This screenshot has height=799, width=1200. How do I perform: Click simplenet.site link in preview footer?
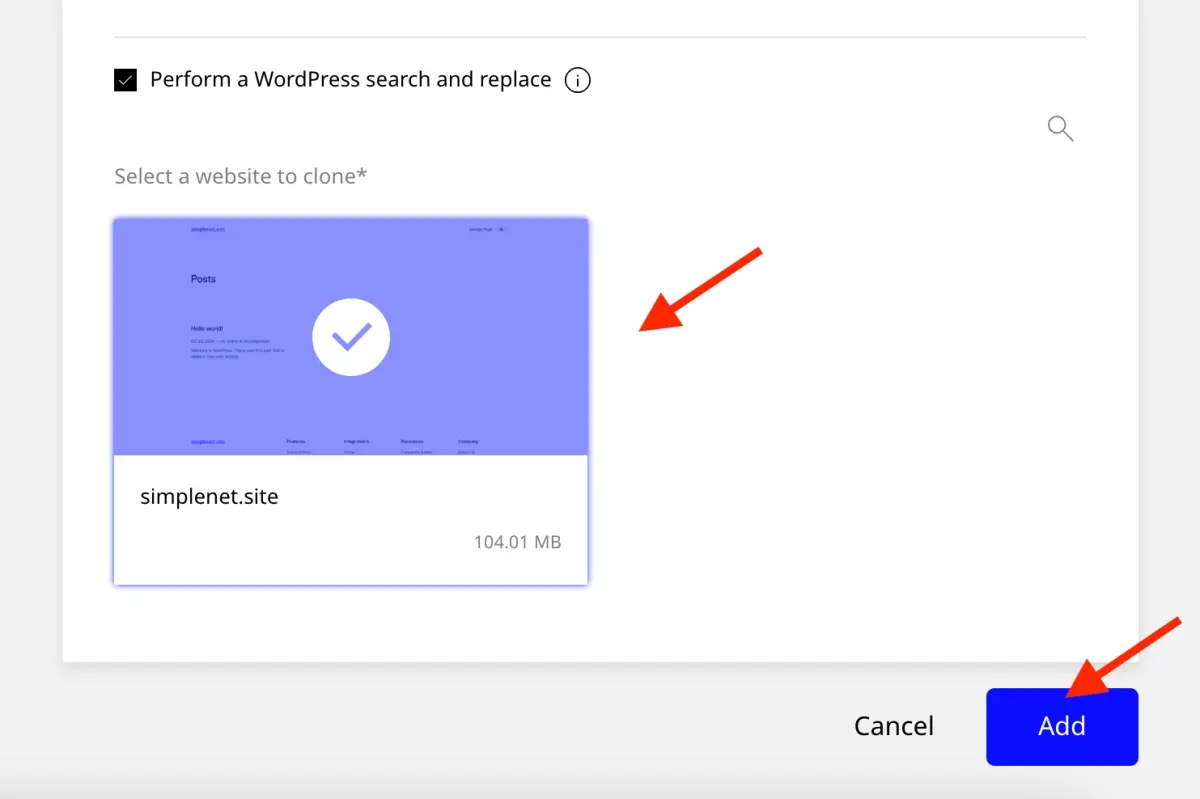pos(208,441)
